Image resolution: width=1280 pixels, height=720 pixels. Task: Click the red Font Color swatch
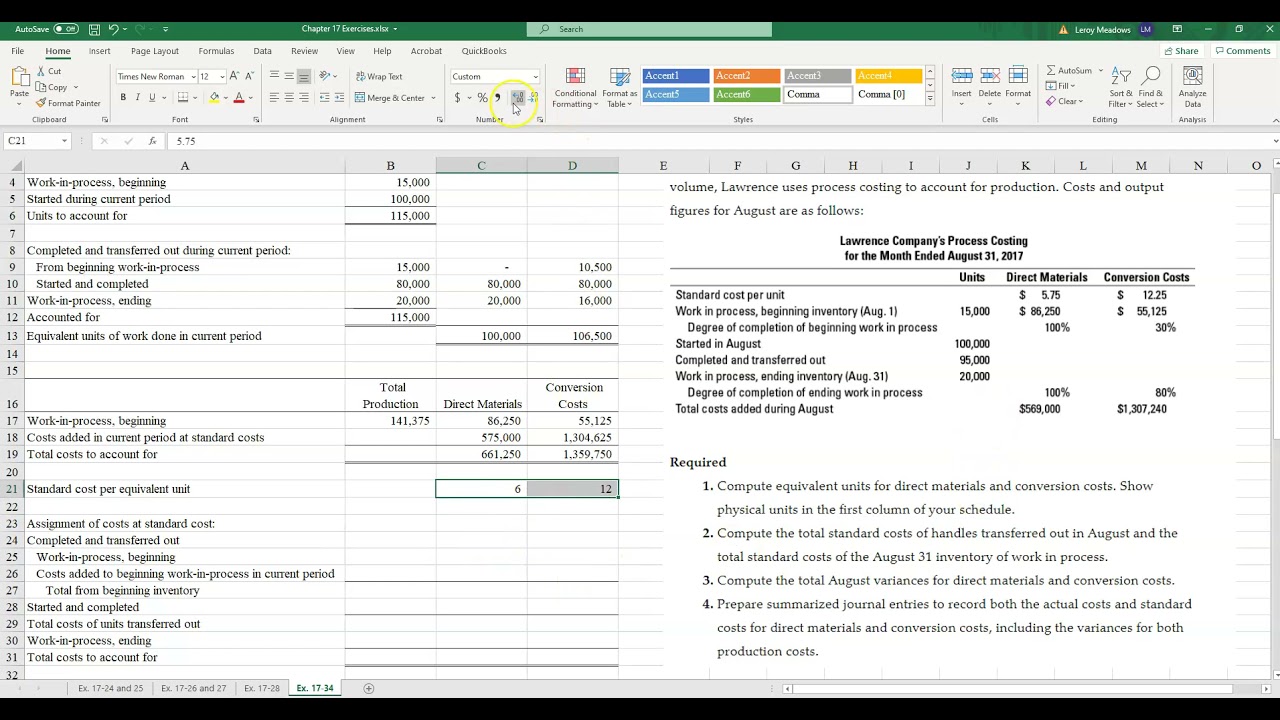point(238,98)
